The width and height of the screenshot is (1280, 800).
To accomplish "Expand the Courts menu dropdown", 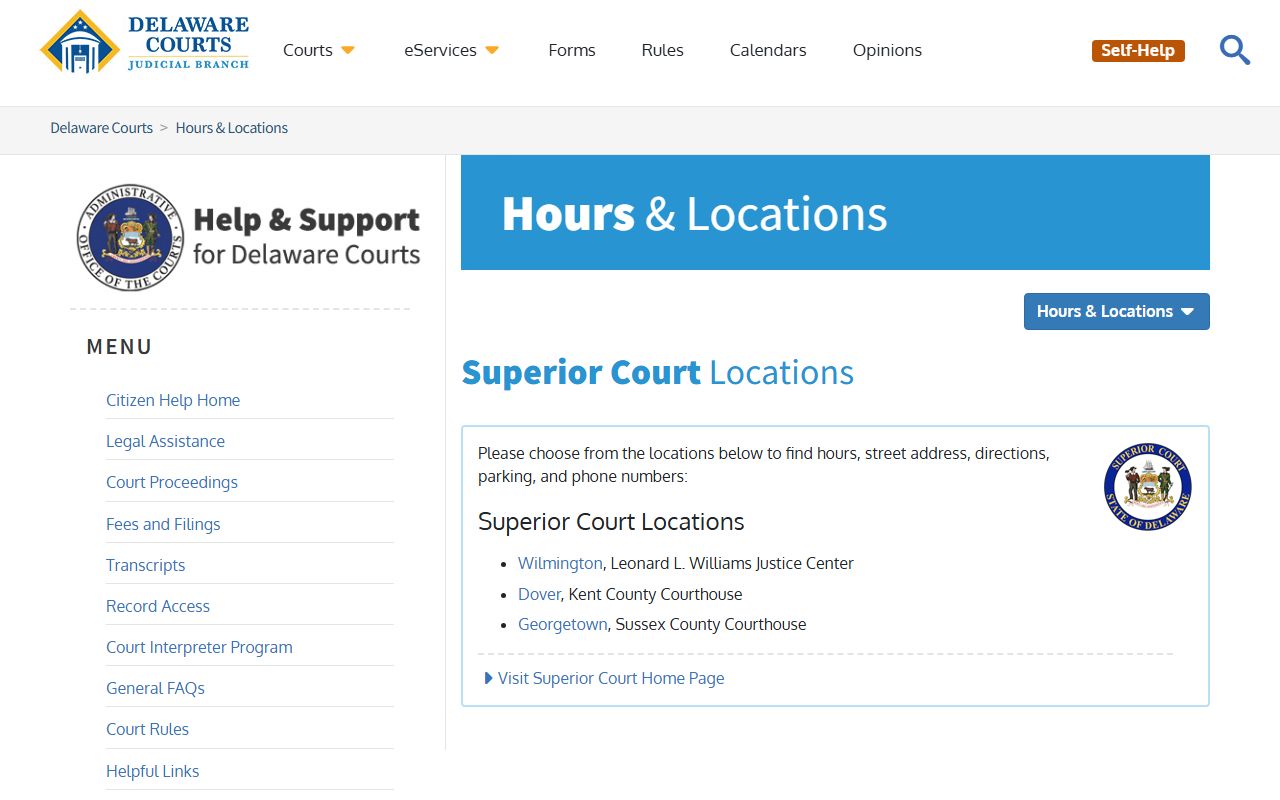I will [x=319, y=50].
